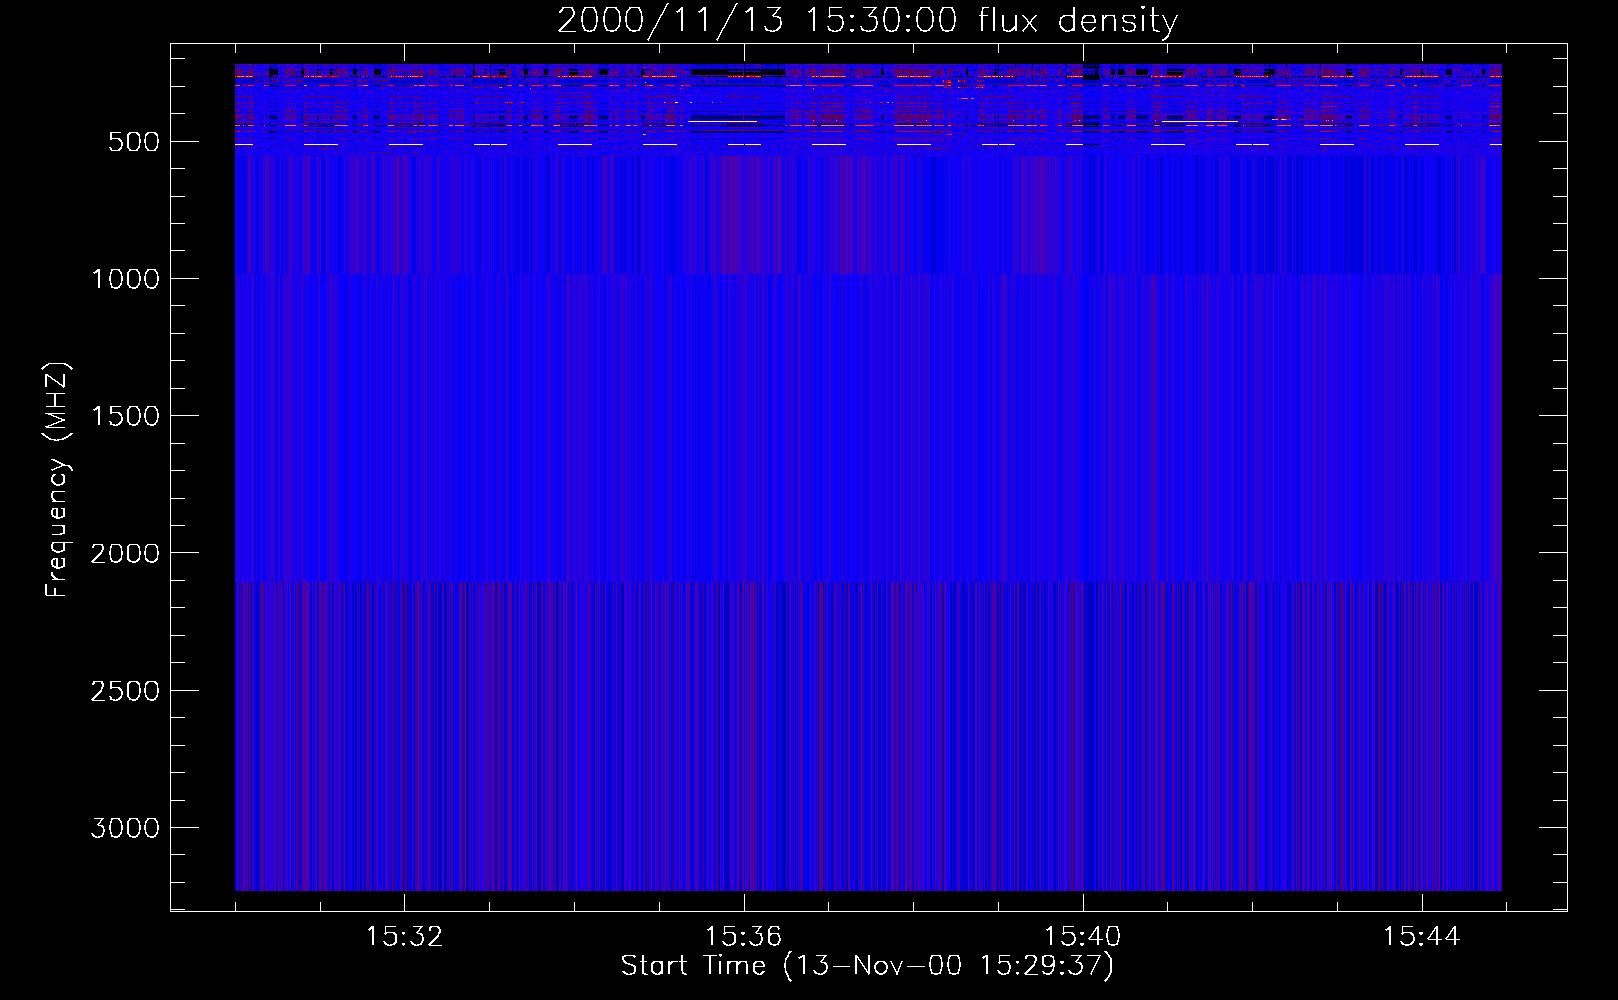Click the 2000 frequency tick label

[x=125, y=553]
